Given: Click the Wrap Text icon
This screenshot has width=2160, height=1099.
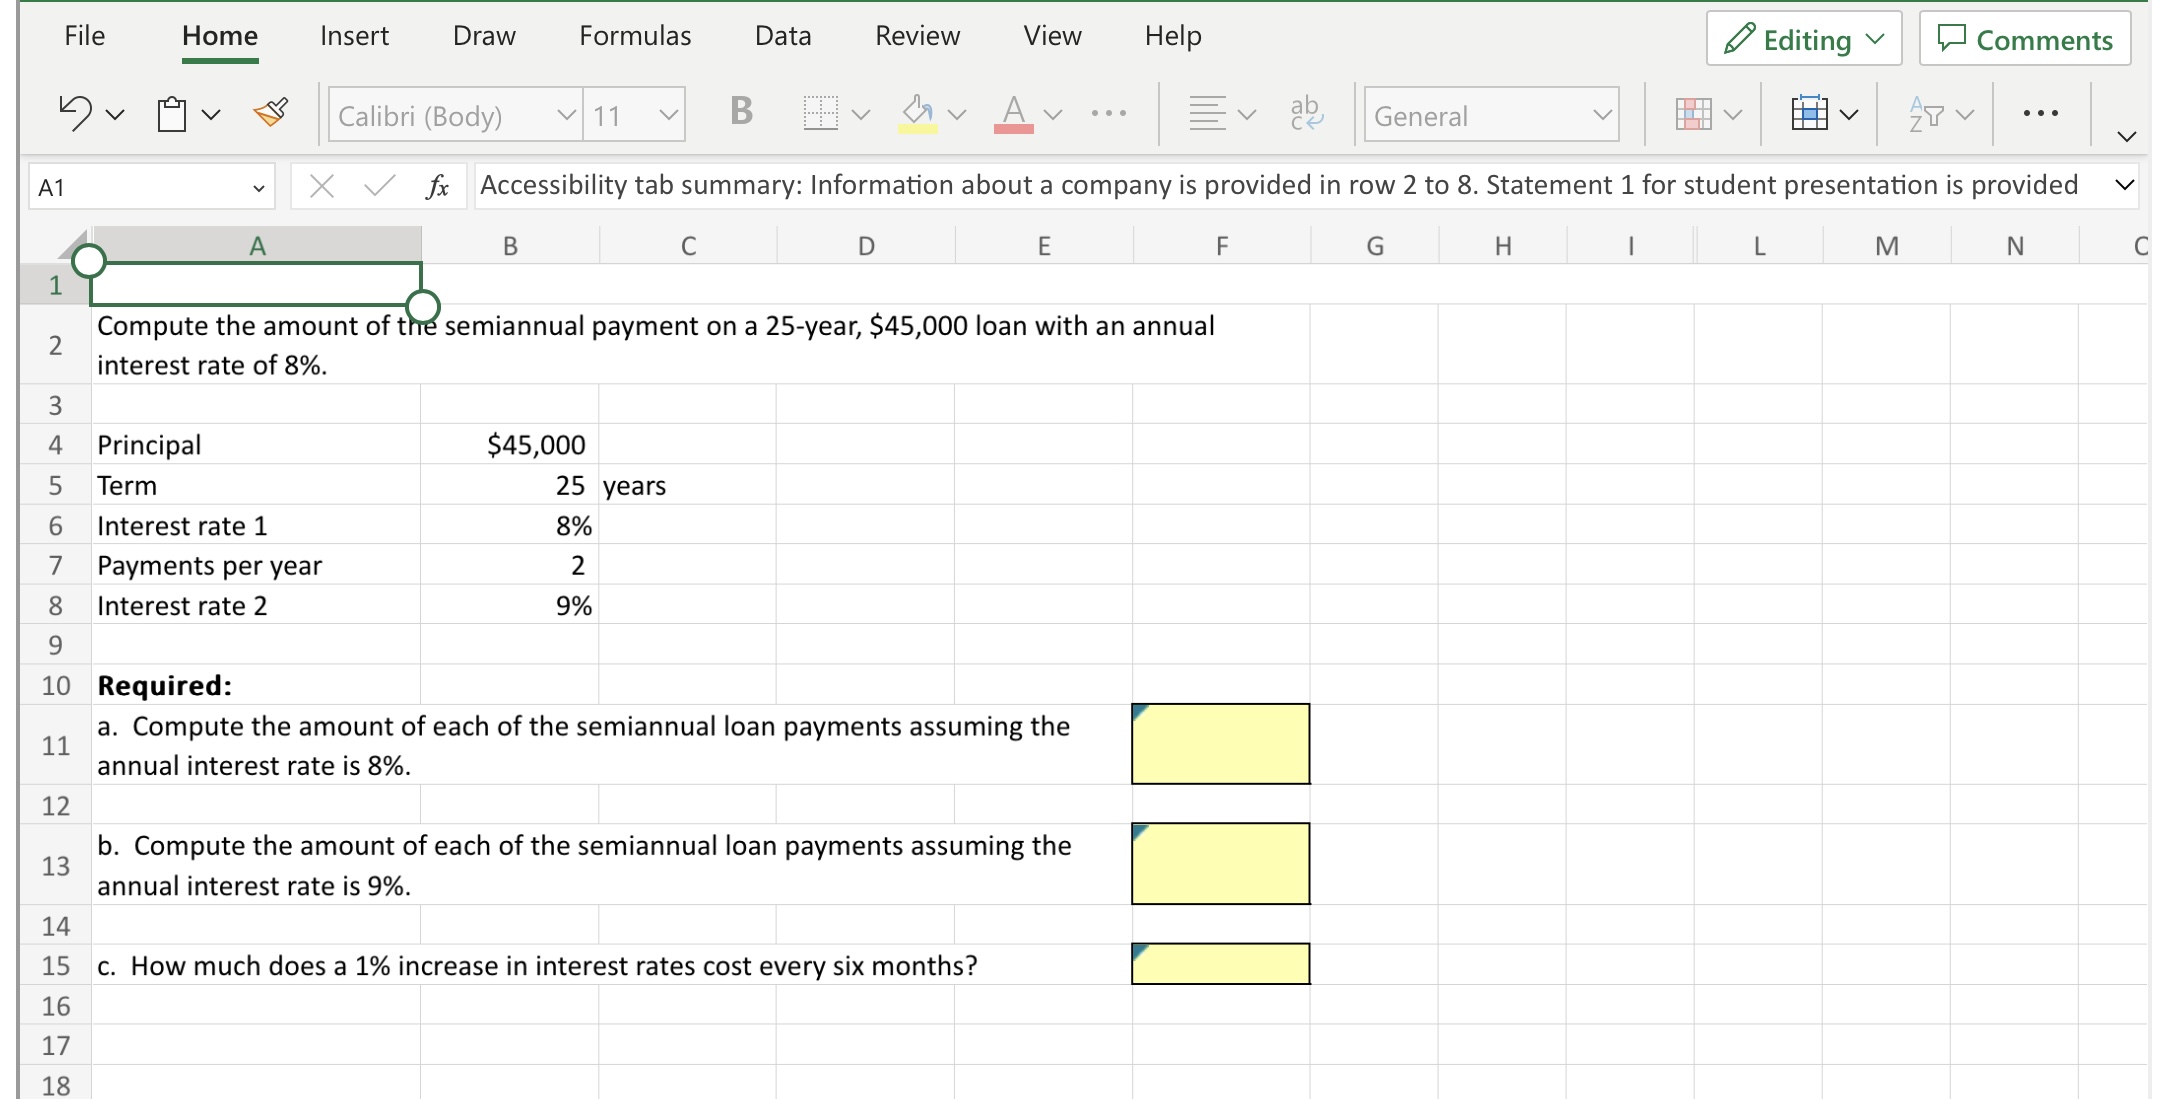Looking at the screenshot, I should coord(1306,113).
